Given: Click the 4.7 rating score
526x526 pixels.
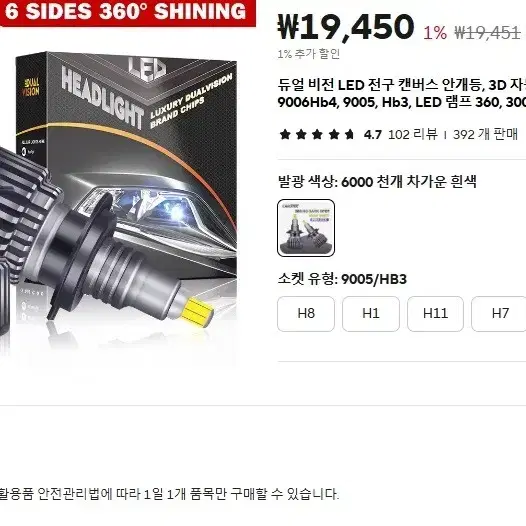Looking at the screenshot, I should tap(373, 135).
